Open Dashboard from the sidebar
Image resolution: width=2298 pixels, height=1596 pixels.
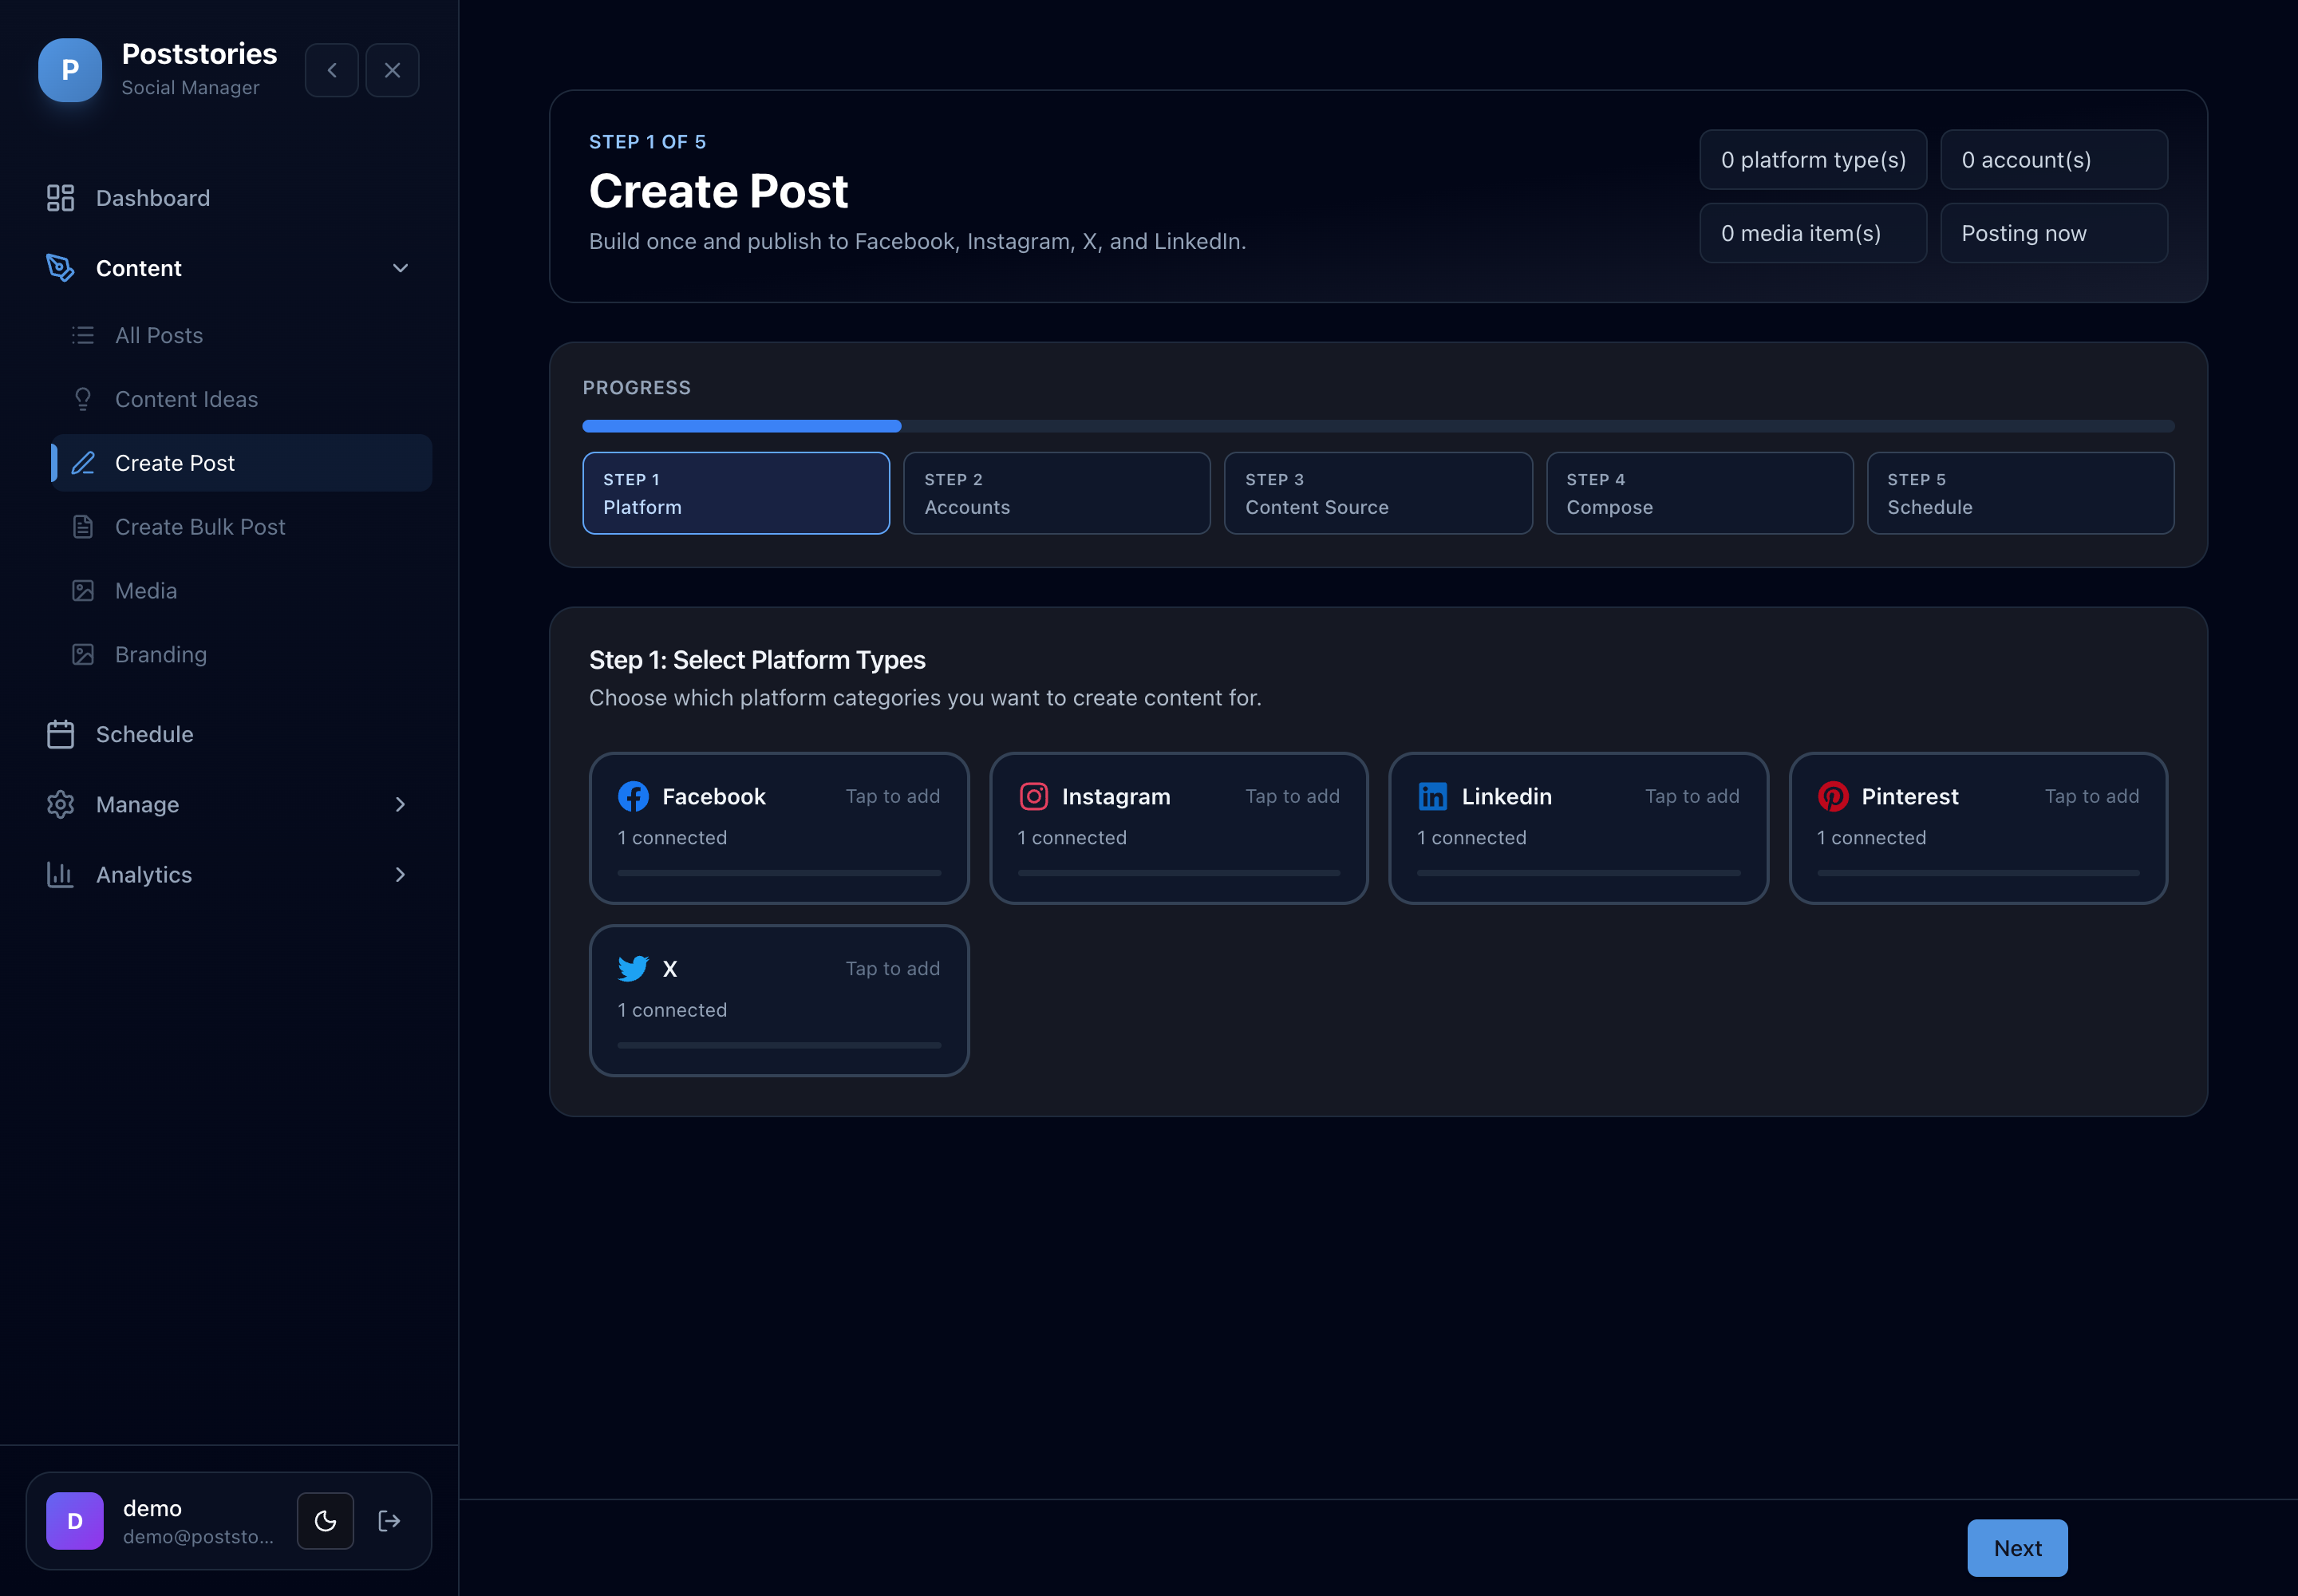229,198
